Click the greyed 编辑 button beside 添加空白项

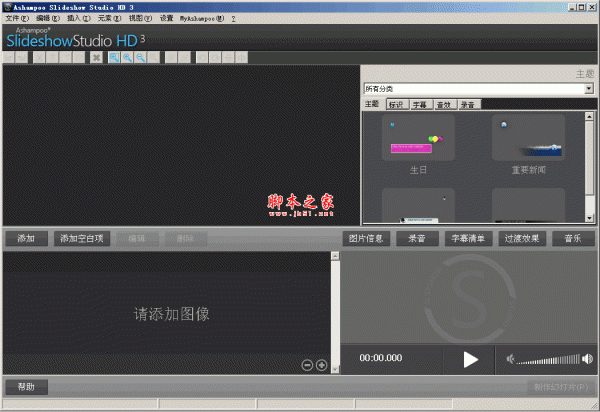[x=137, y=239]
